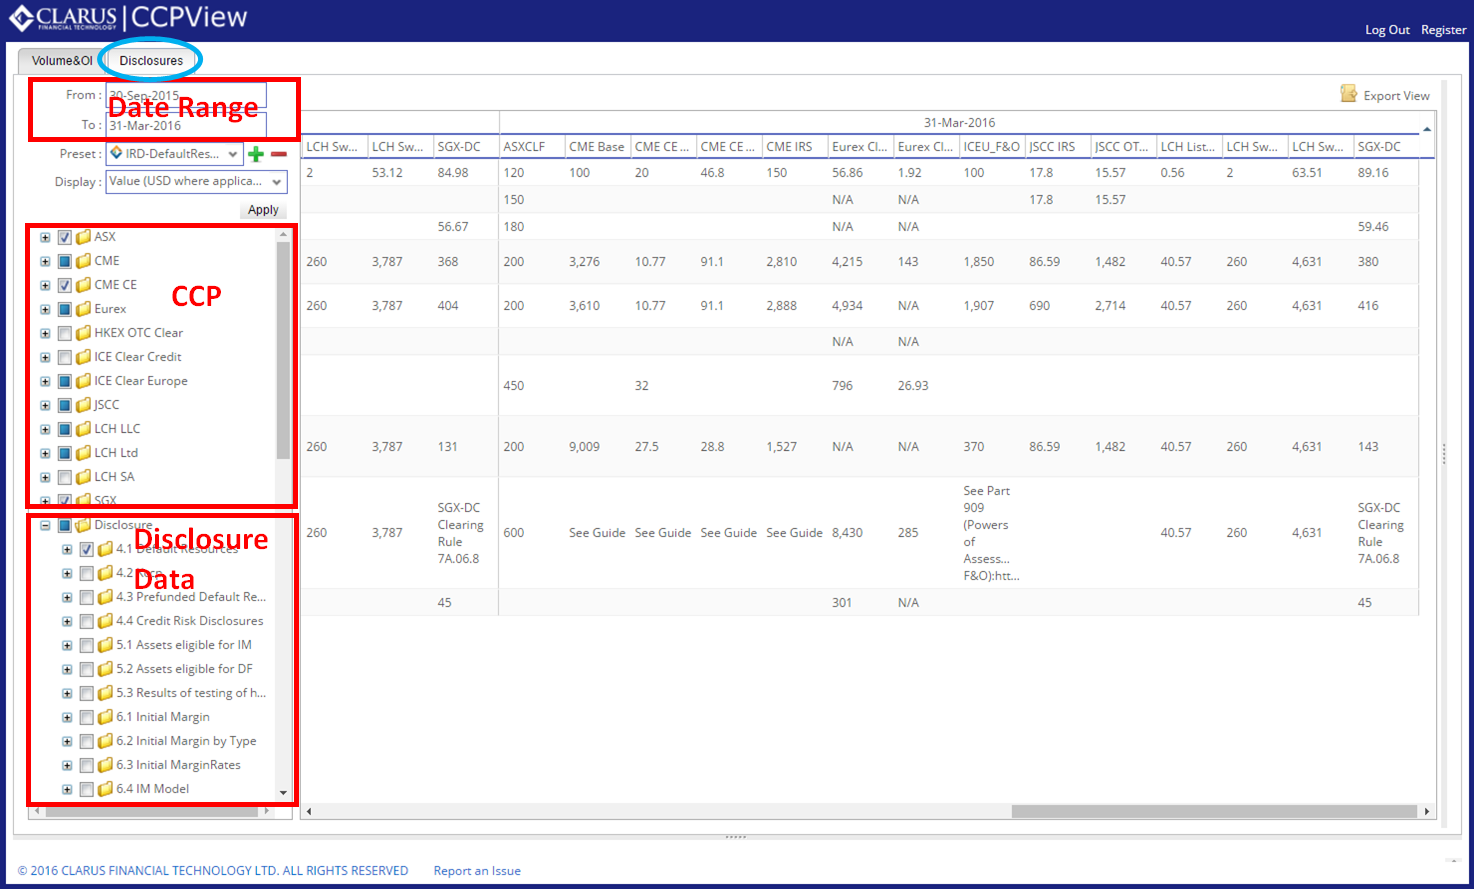Click the Register link
This screenshot has height=889, width=1474.
1443,30
